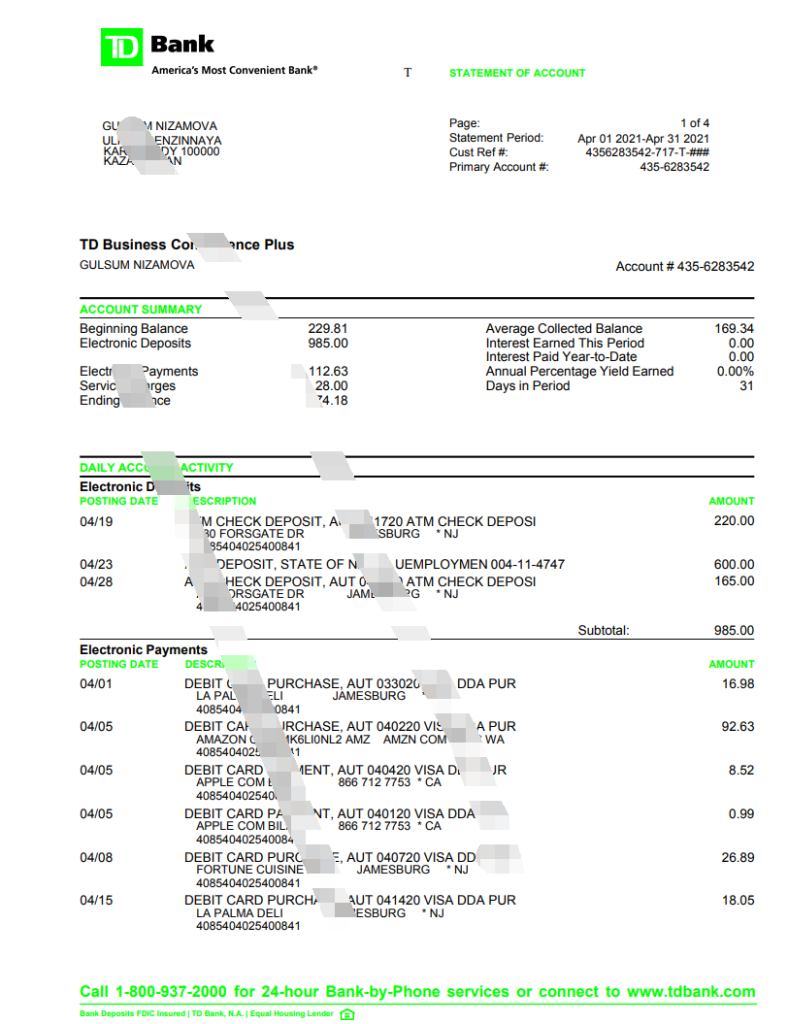This screenshot has height=1024, width=788.
Task: Click payment amount 26.89
Action: pyautogui.click(x=738, y=857)
